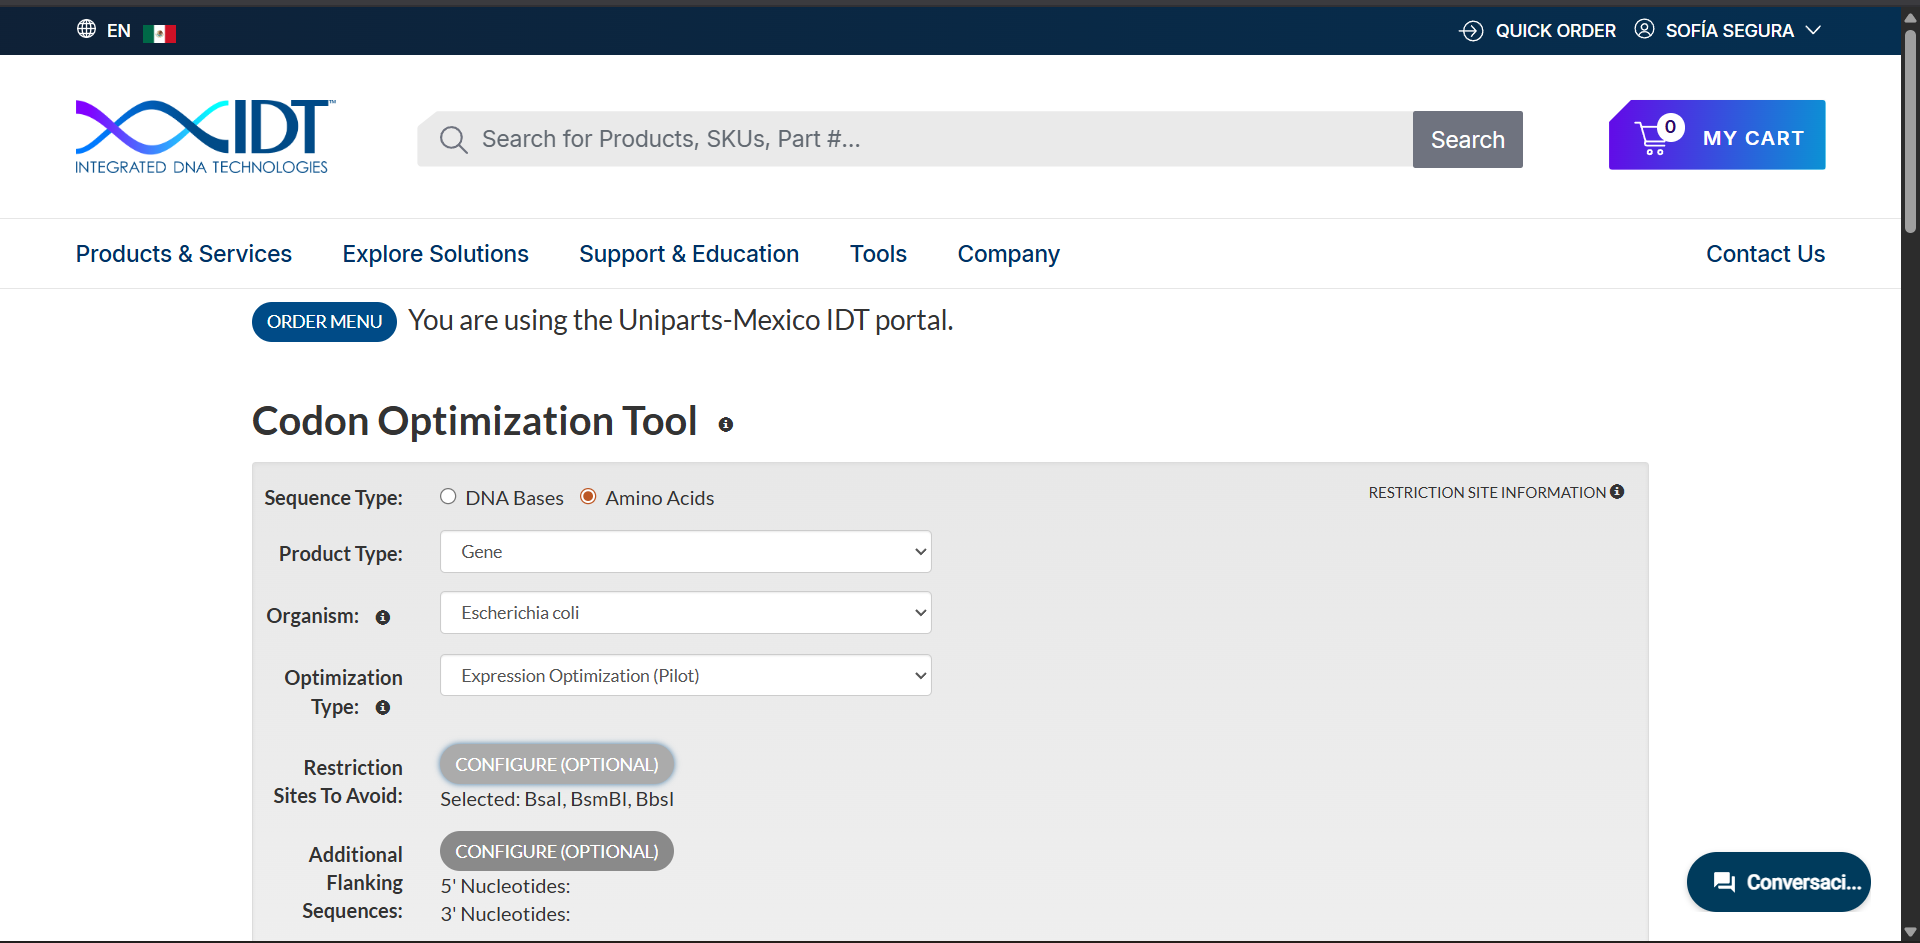1920x943 pixels.
Task: Open the Products & Services menu
Action: pos(184,254)
